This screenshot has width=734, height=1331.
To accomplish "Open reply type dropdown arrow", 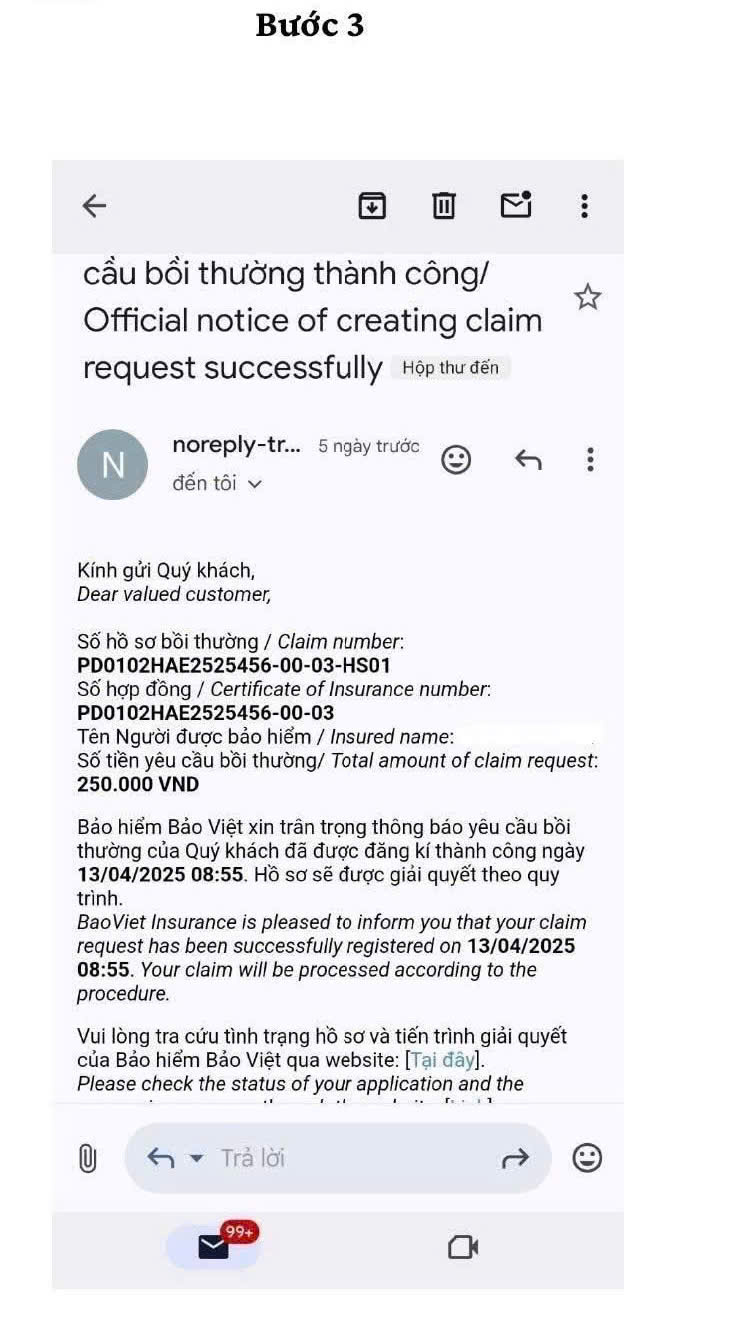I will coord(196,1158).
